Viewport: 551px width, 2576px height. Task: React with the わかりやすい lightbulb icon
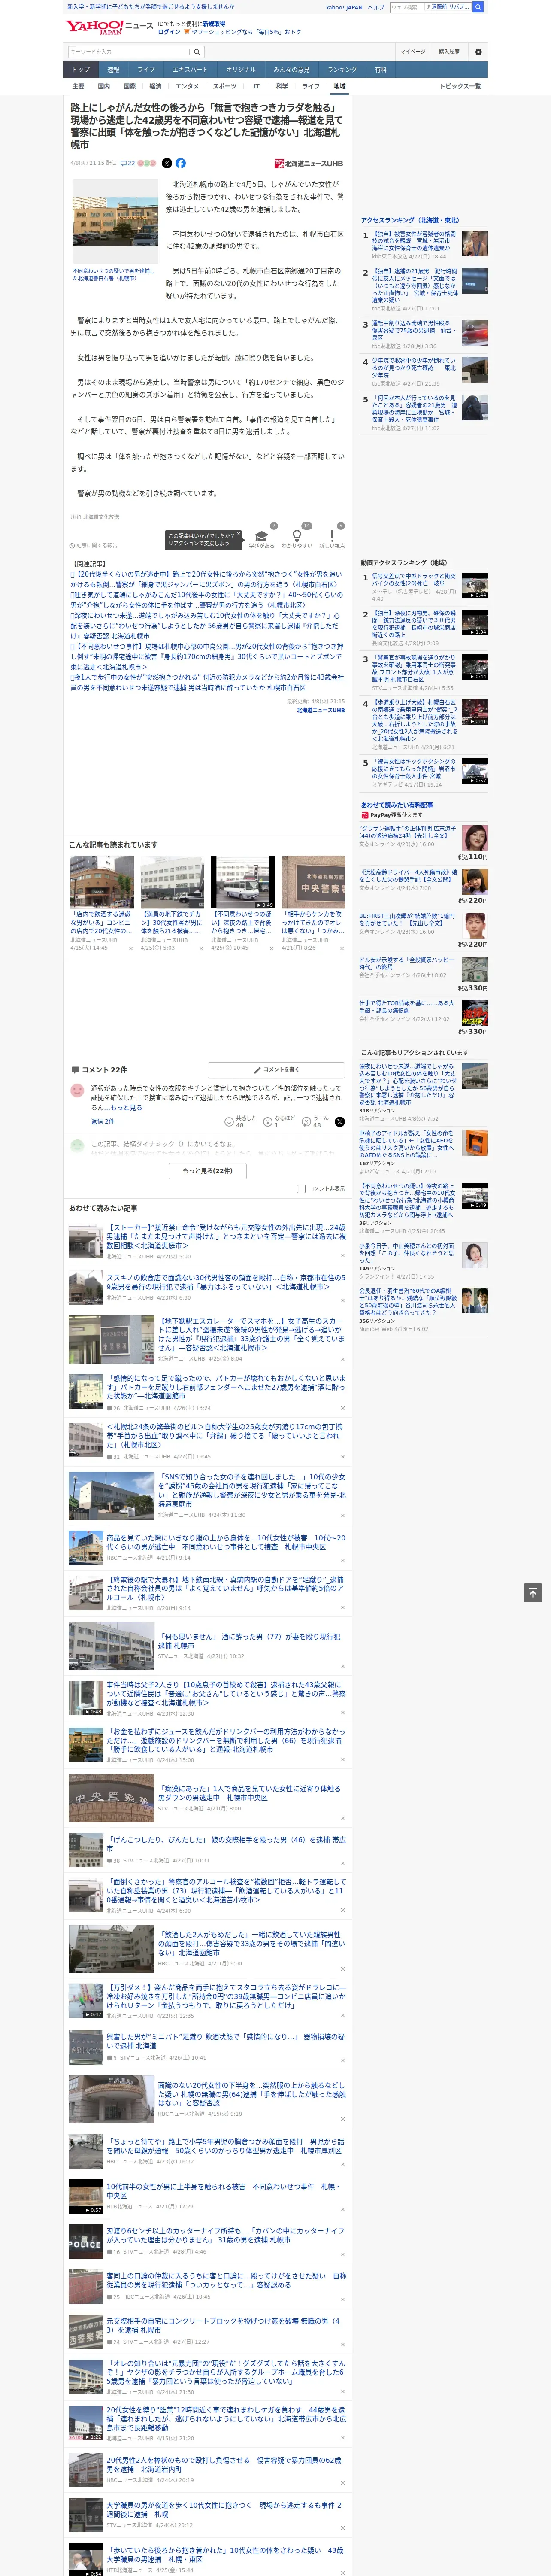click(x=297, y=536)
